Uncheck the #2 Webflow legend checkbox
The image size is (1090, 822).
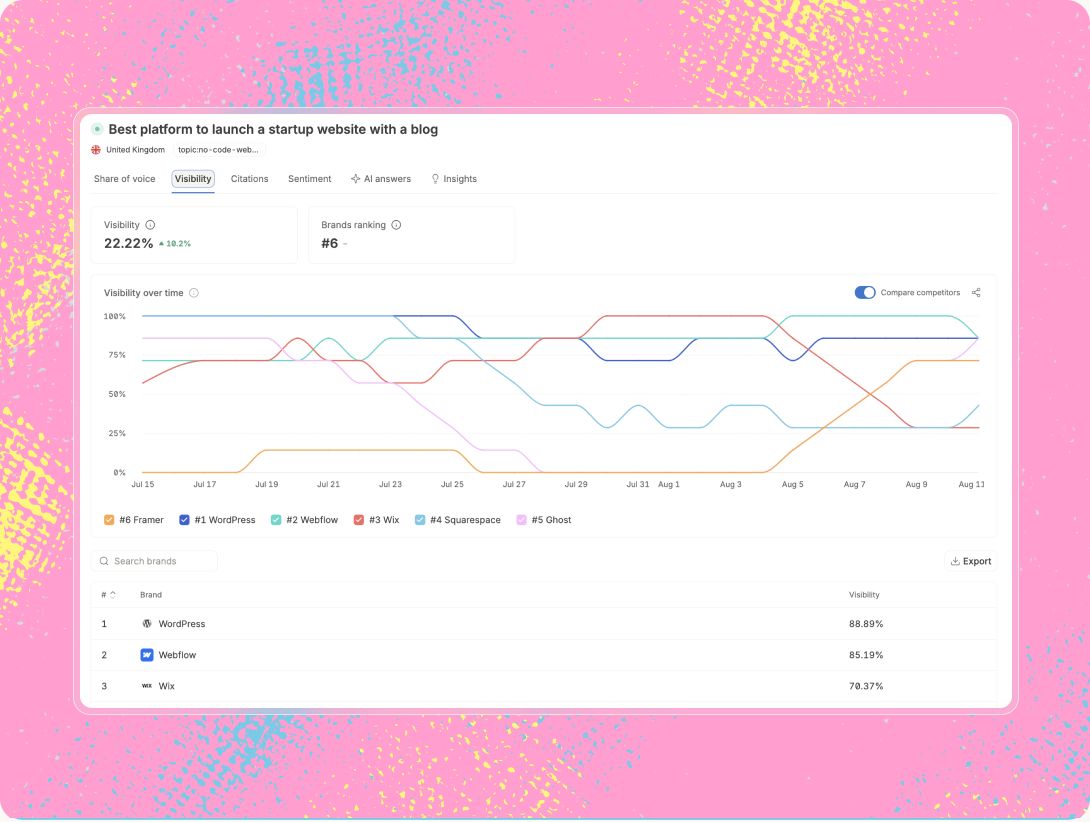click(276, 519)
